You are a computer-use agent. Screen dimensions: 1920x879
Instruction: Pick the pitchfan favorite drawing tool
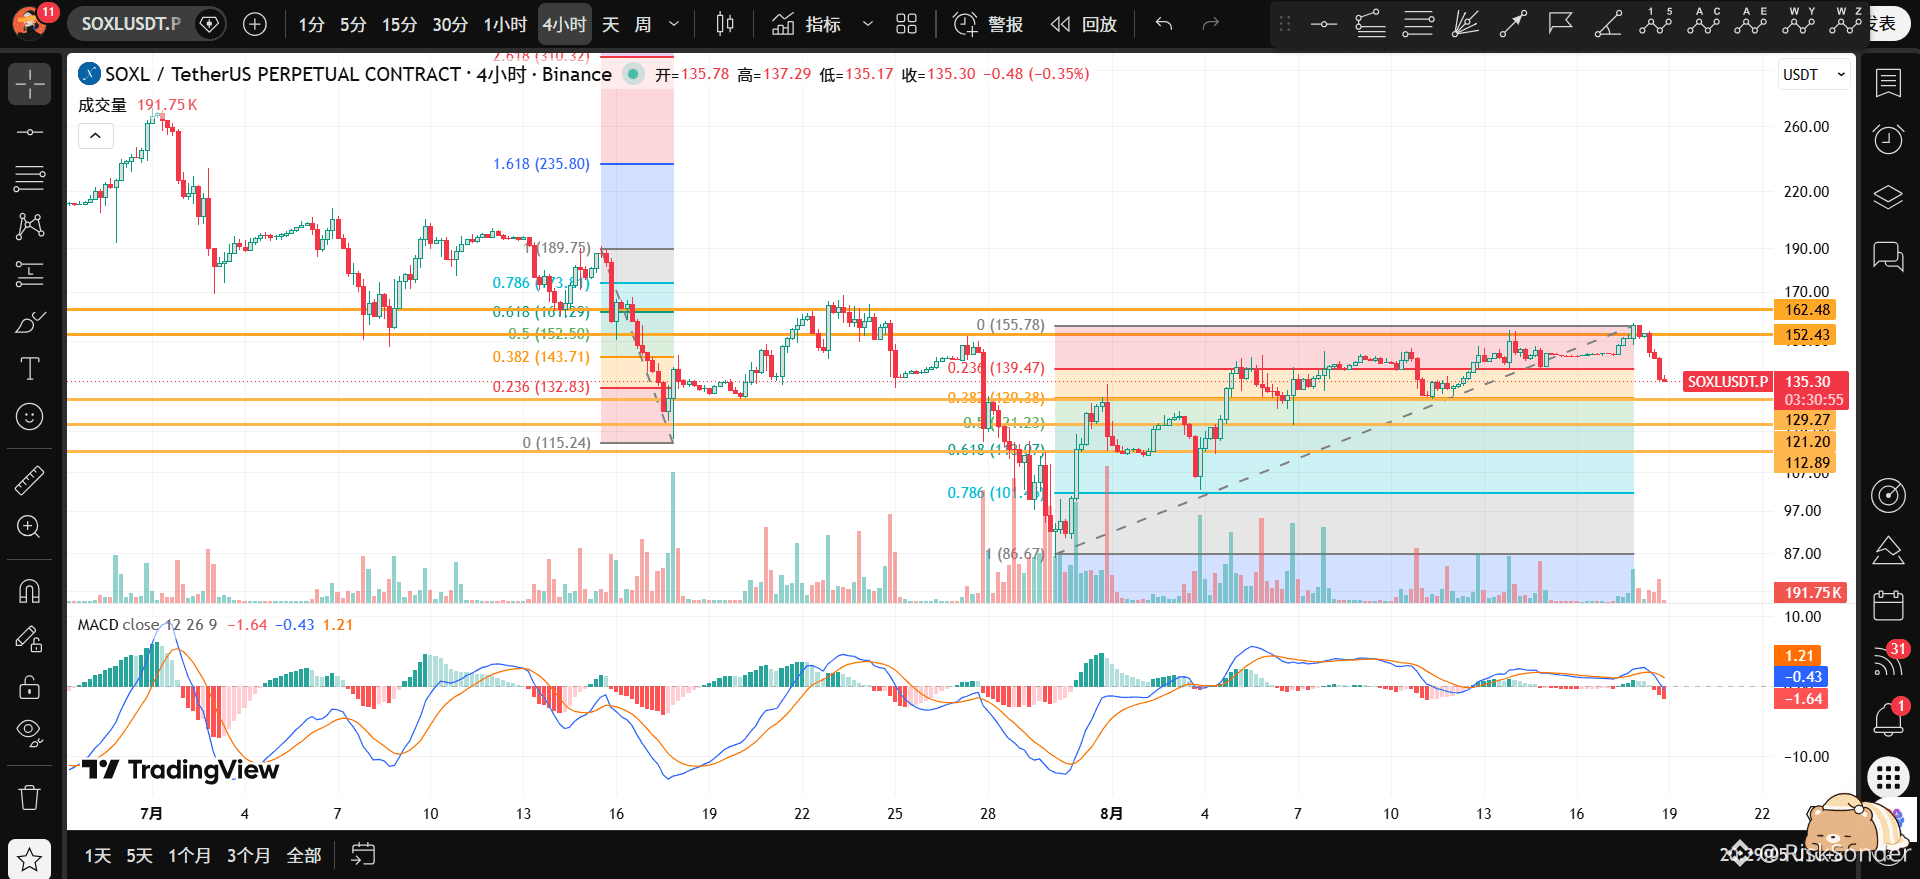point(1465,24)
